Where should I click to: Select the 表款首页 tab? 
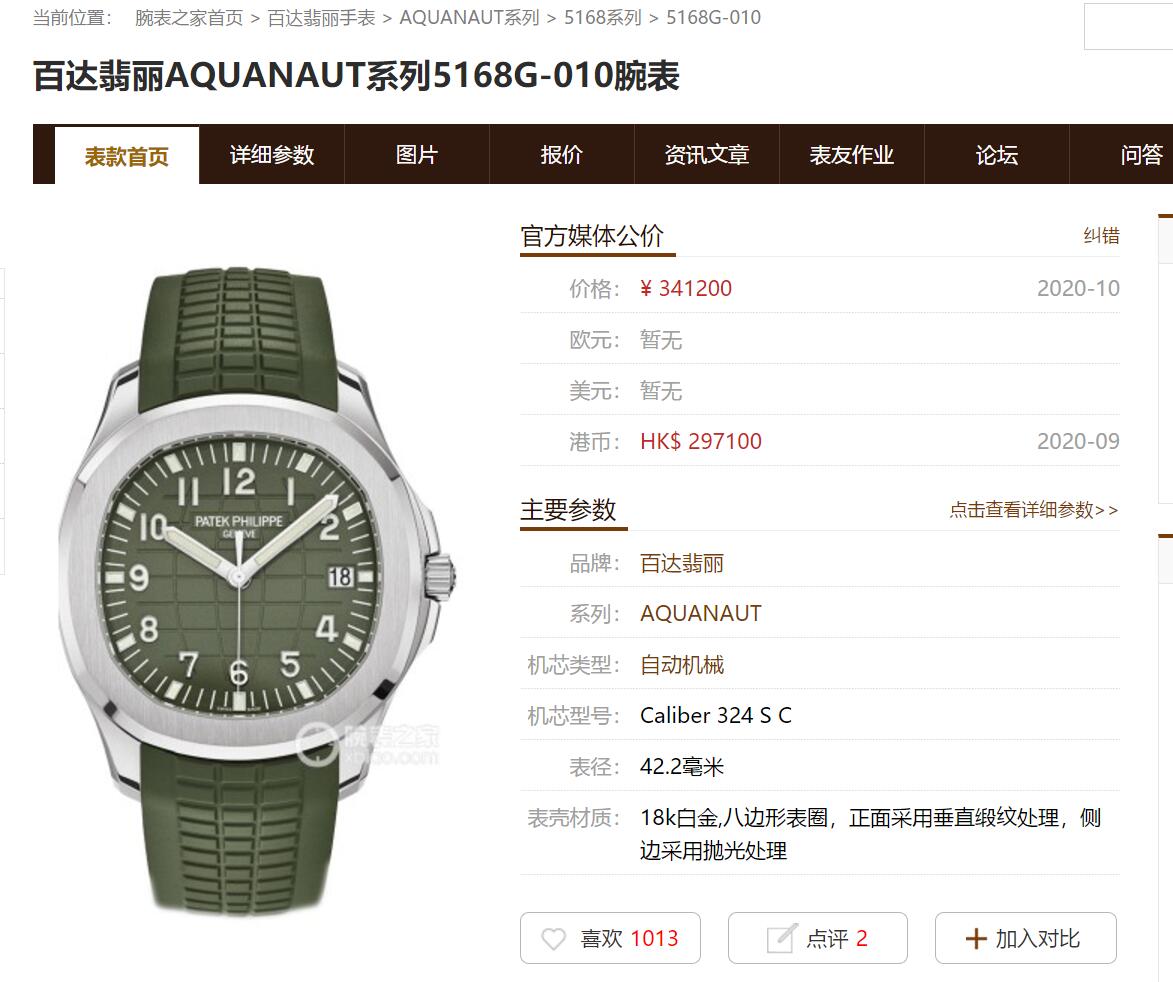click(x=126, y=156)
